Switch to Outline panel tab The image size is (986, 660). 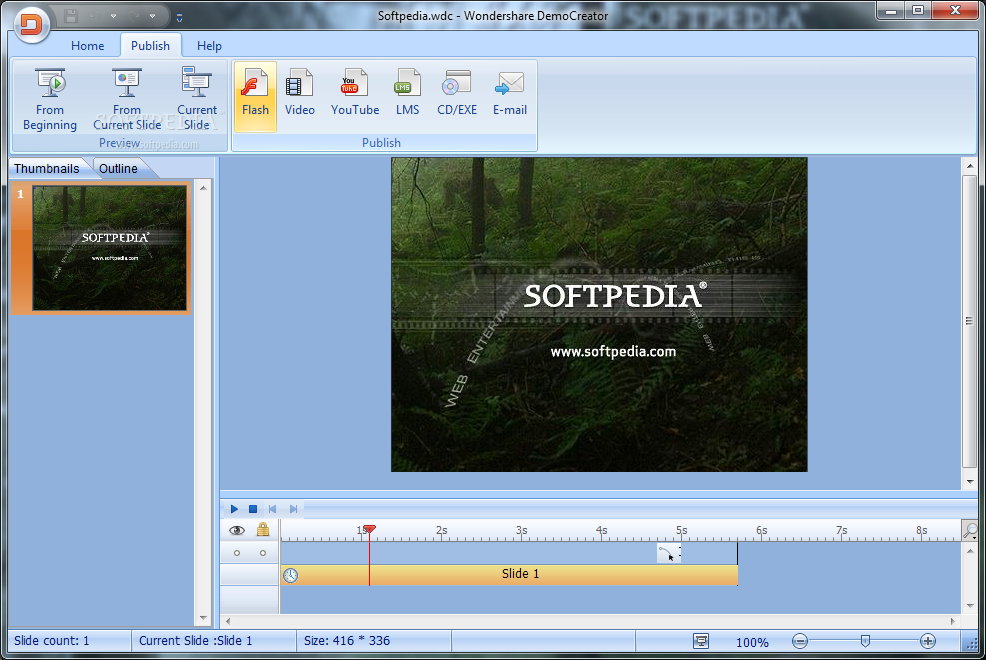(118, 168)
